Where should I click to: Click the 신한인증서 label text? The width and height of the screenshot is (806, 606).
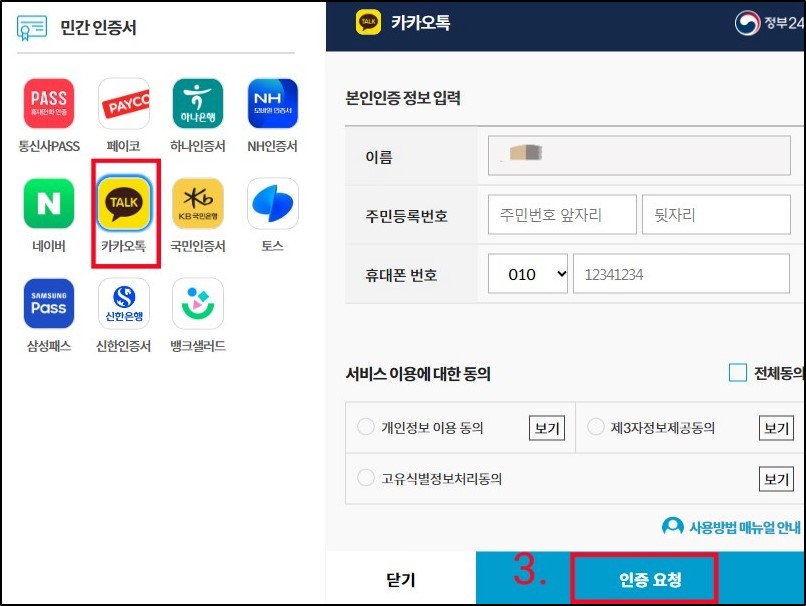tap(123, 345)
